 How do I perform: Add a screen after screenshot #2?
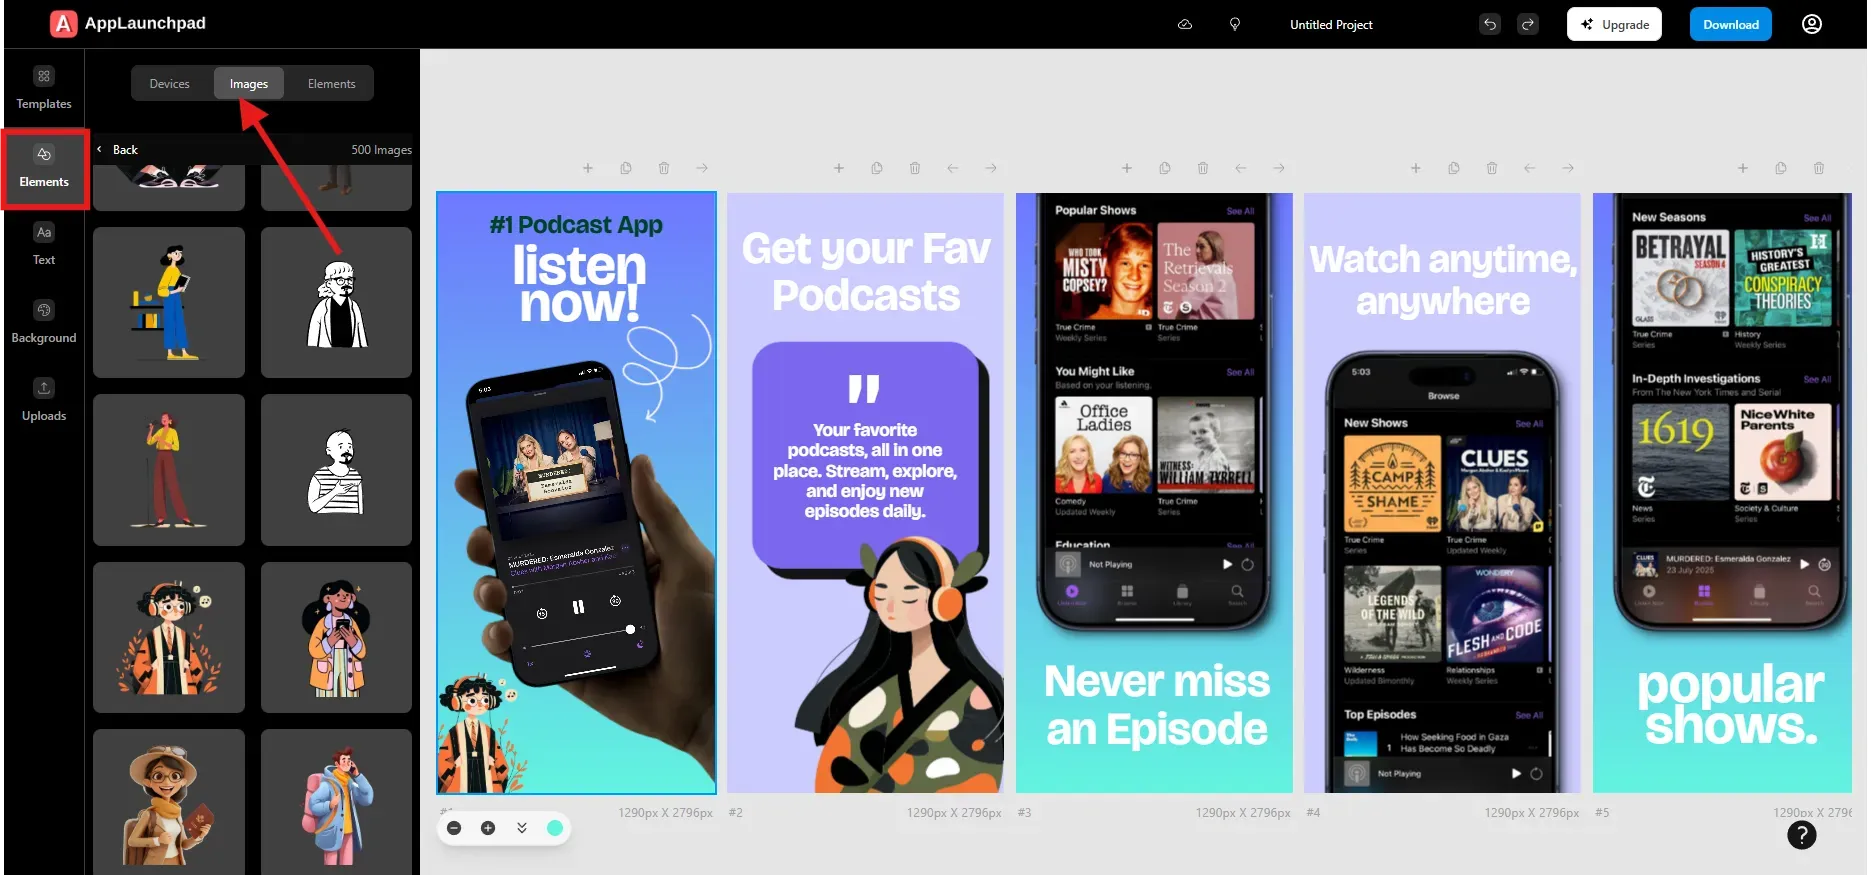839,168
